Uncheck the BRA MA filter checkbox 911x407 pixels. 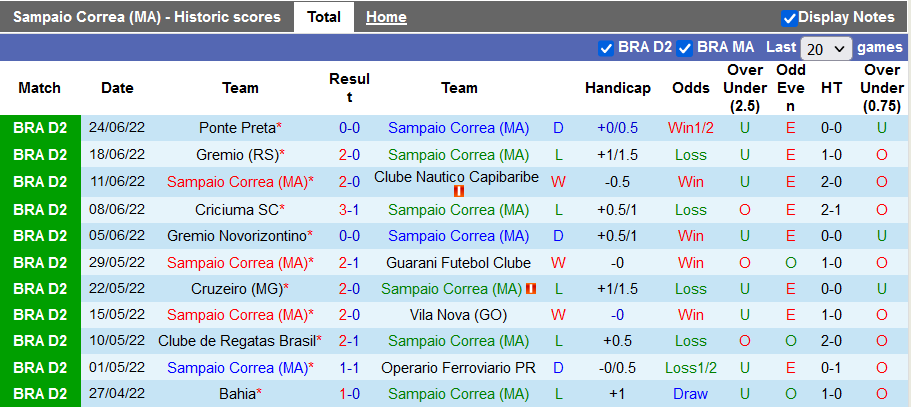point(685,48)
